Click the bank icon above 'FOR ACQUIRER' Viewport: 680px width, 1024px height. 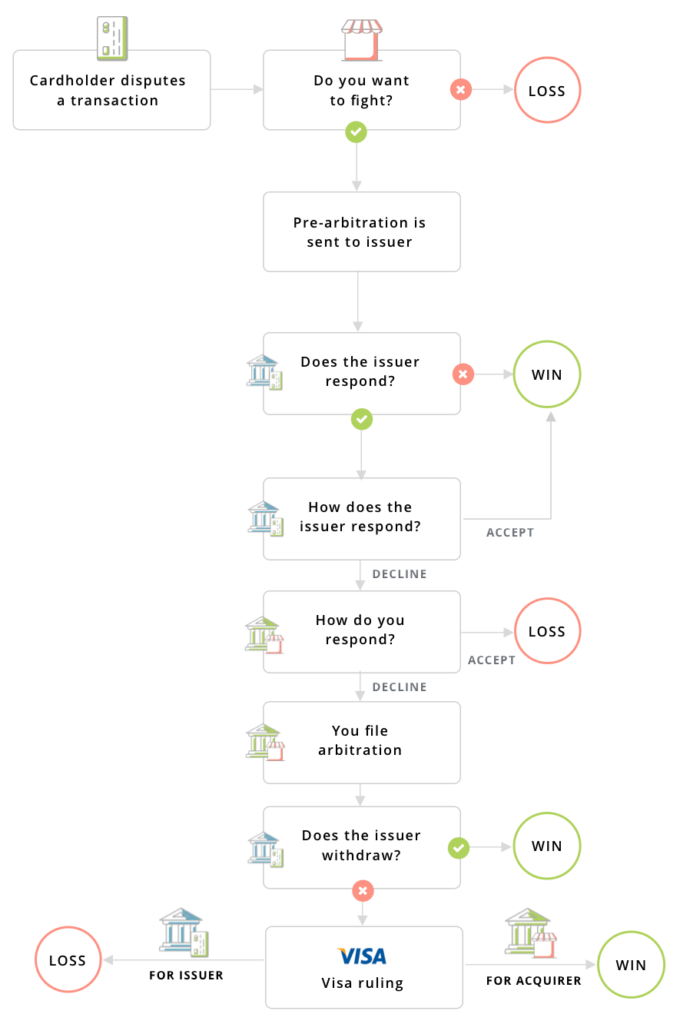[x=530, y=932]
